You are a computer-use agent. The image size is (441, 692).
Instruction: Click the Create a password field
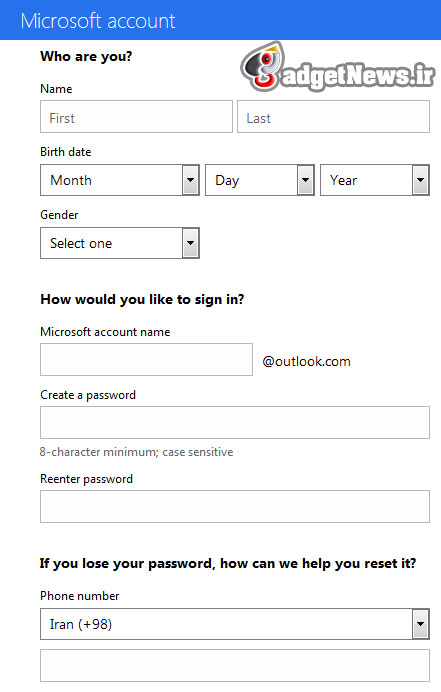pyautogui.click(x=235, y=422)
